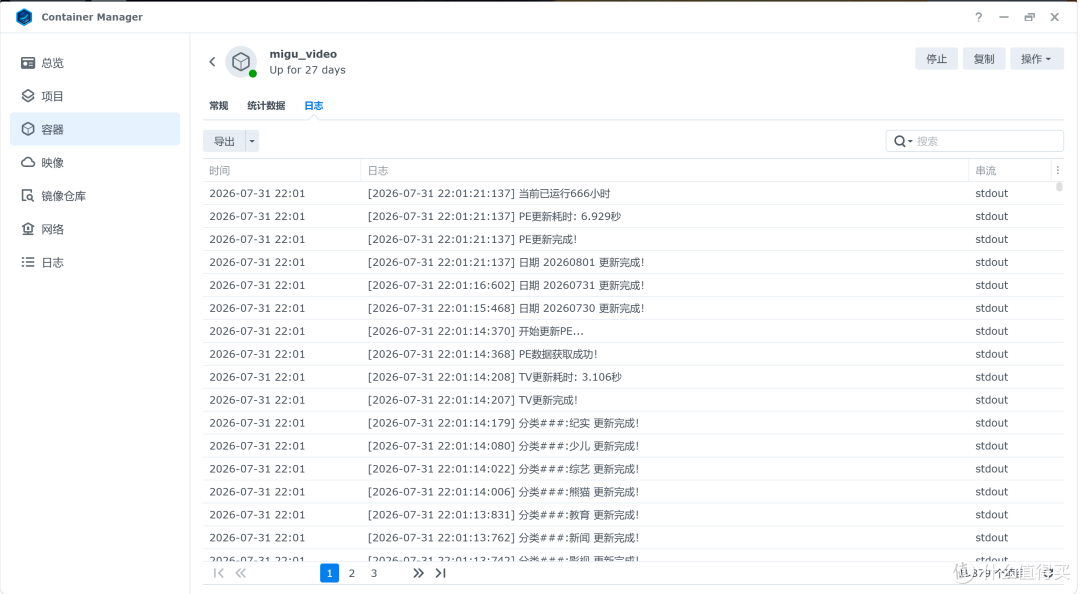Select page 1 in pagination
The width and height of the screenshot is (1080, 594).
click(329, 573)
